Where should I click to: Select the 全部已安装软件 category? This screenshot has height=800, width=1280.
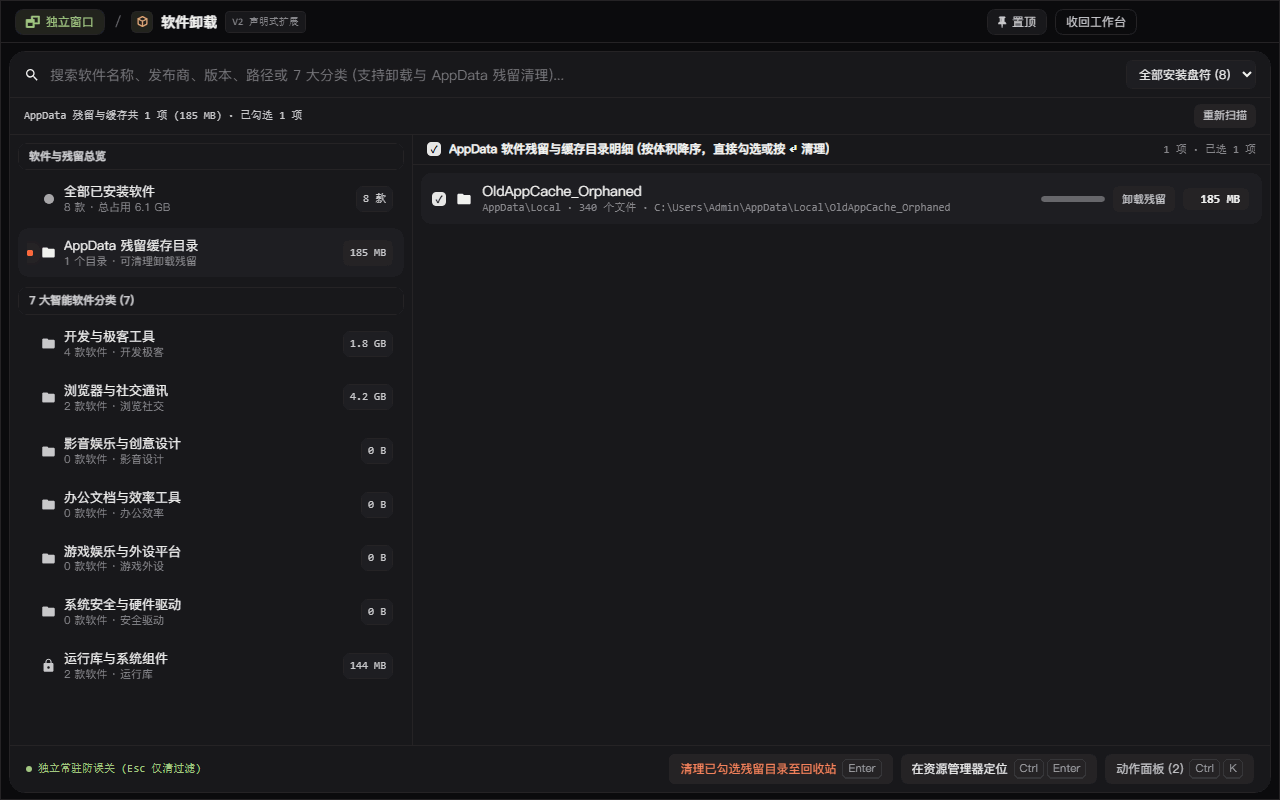pyautogui.click(x=211, y=199)
